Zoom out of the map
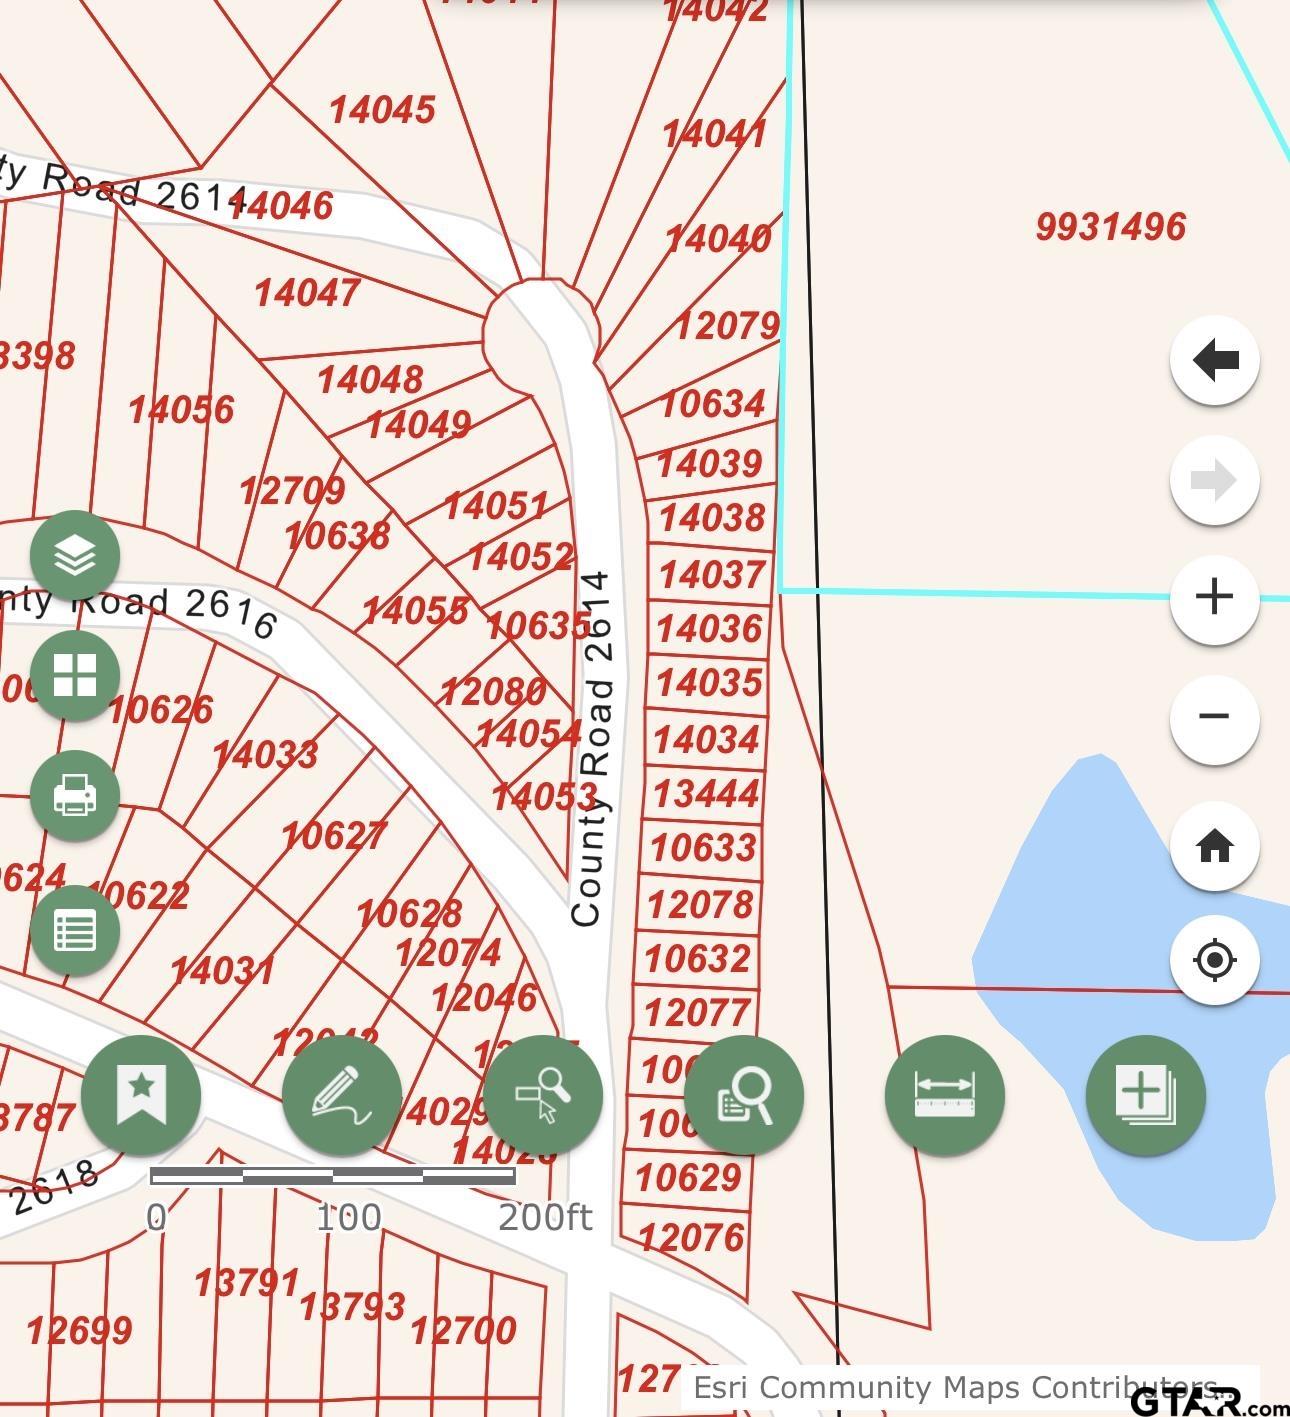The image size is (1290, 1417). pos(1213,716)
